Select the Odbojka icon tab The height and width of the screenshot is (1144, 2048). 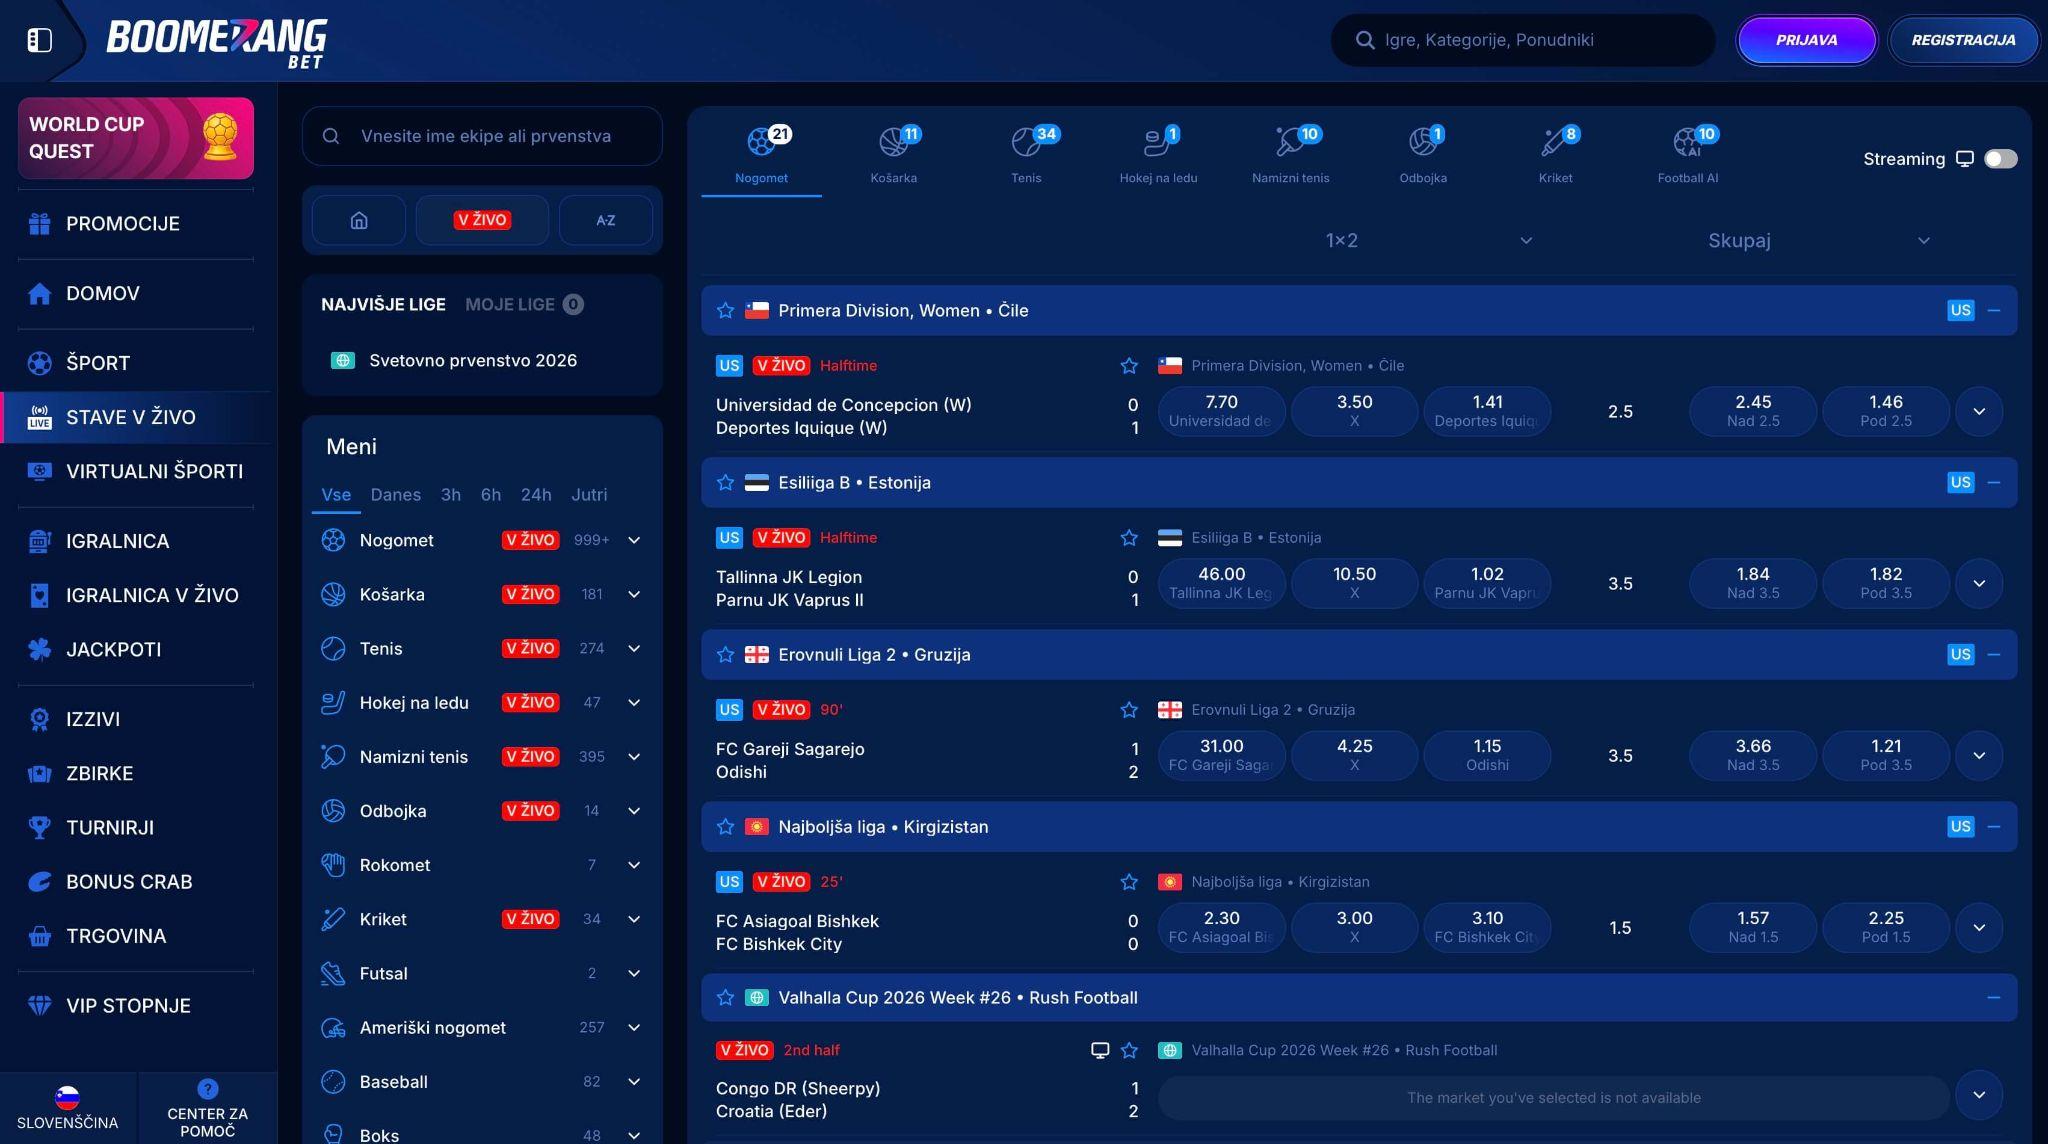pos(1423,154)
